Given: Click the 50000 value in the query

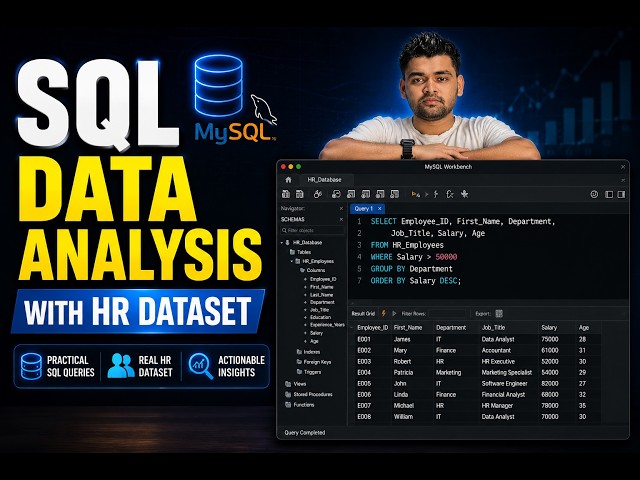Looking at the screenshot, I should pyautogui.click(x=446, y=257).
